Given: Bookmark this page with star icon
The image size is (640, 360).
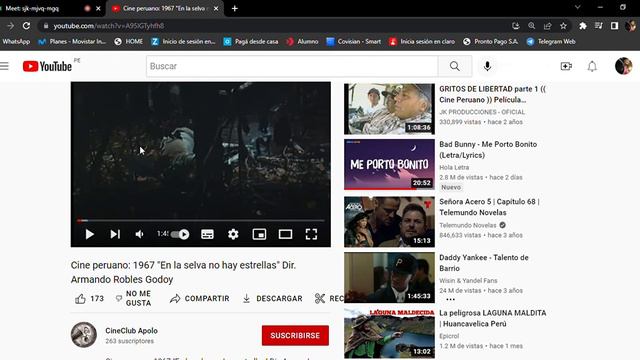Looking at the screenshot, I should click(563, 26).
